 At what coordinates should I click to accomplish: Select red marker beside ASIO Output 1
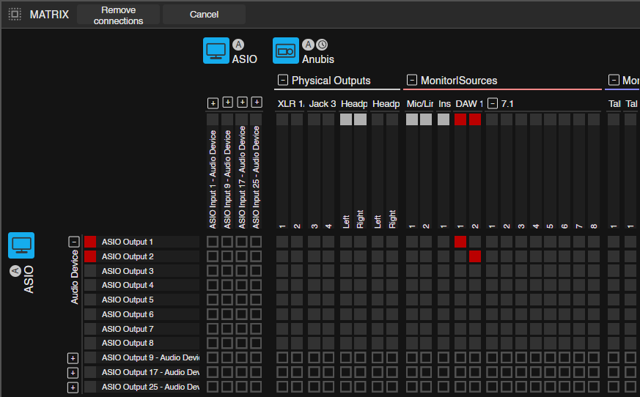point(90,242)
